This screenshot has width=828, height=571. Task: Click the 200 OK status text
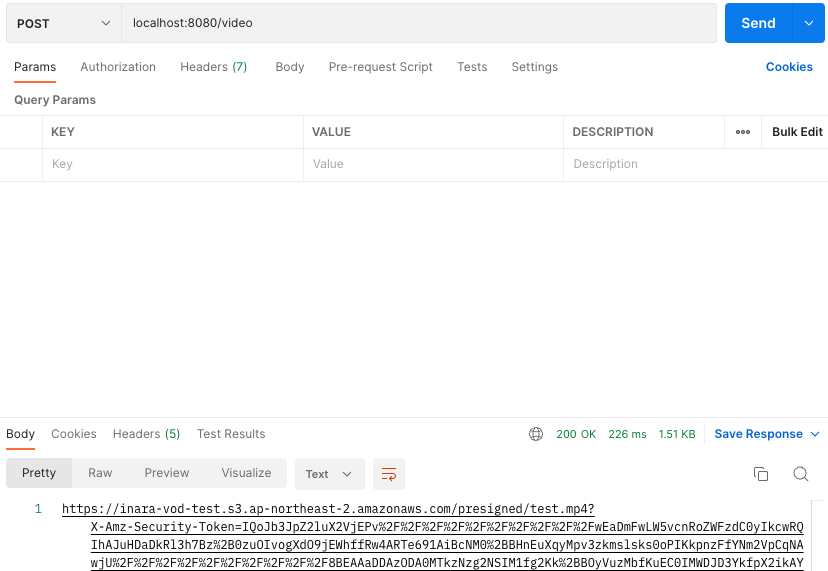tap(576, 434)
